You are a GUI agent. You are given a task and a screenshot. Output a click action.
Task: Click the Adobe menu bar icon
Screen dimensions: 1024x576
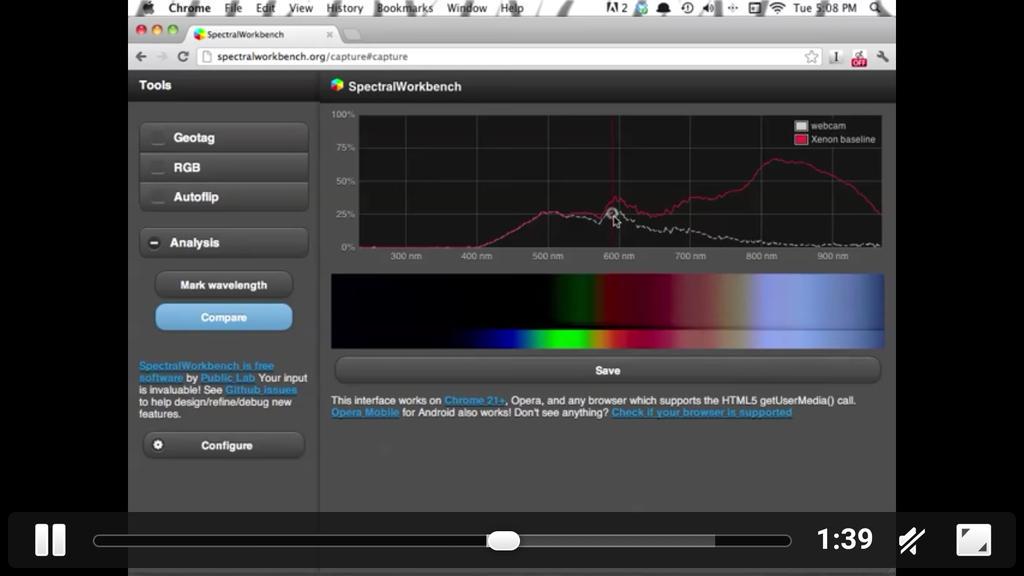tap(616, 8)
